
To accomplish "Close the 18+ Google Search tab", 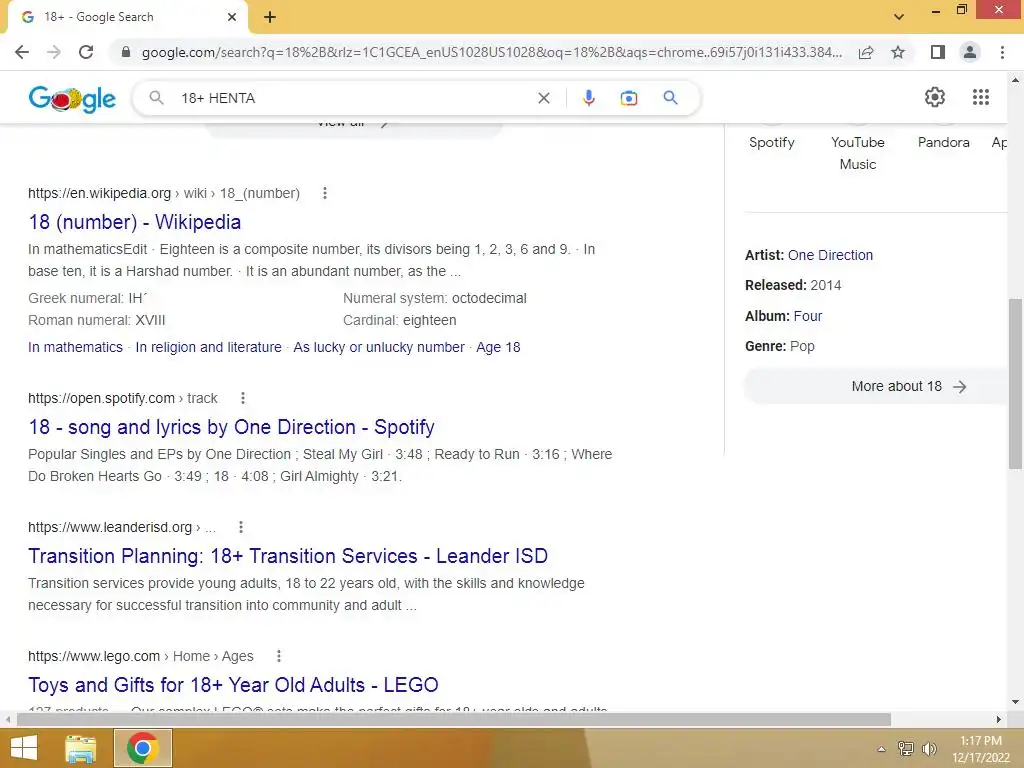I will coord(232,17).
